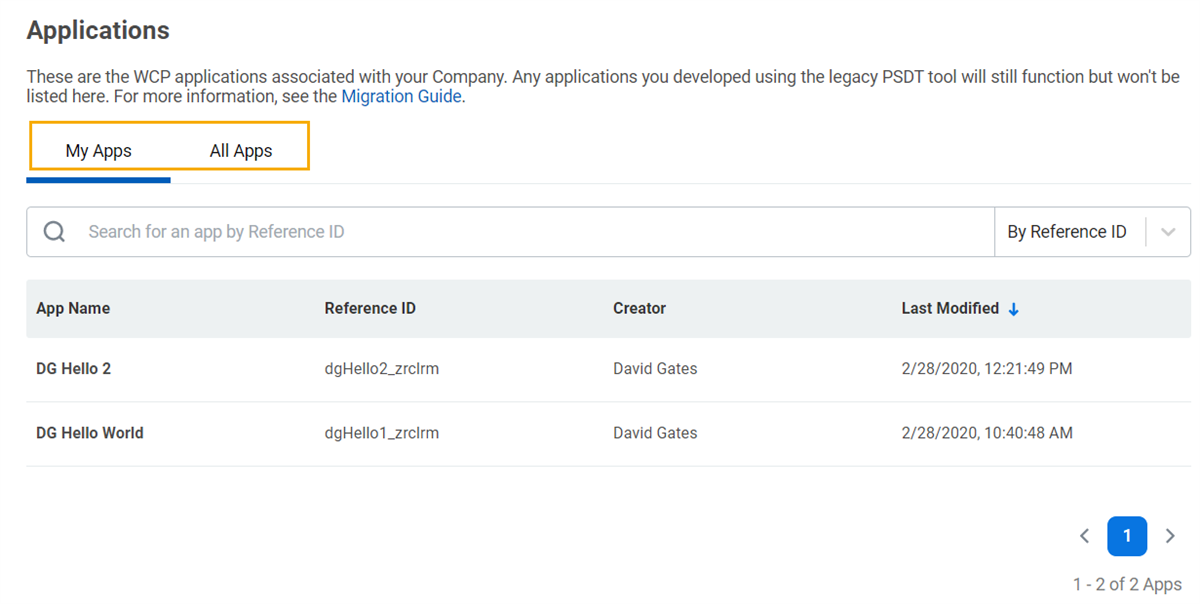Select reference ID dgHello1_zrclrm cell
Image resolution: width=1200 pixels, height=604 pixels.
[382, 433]
